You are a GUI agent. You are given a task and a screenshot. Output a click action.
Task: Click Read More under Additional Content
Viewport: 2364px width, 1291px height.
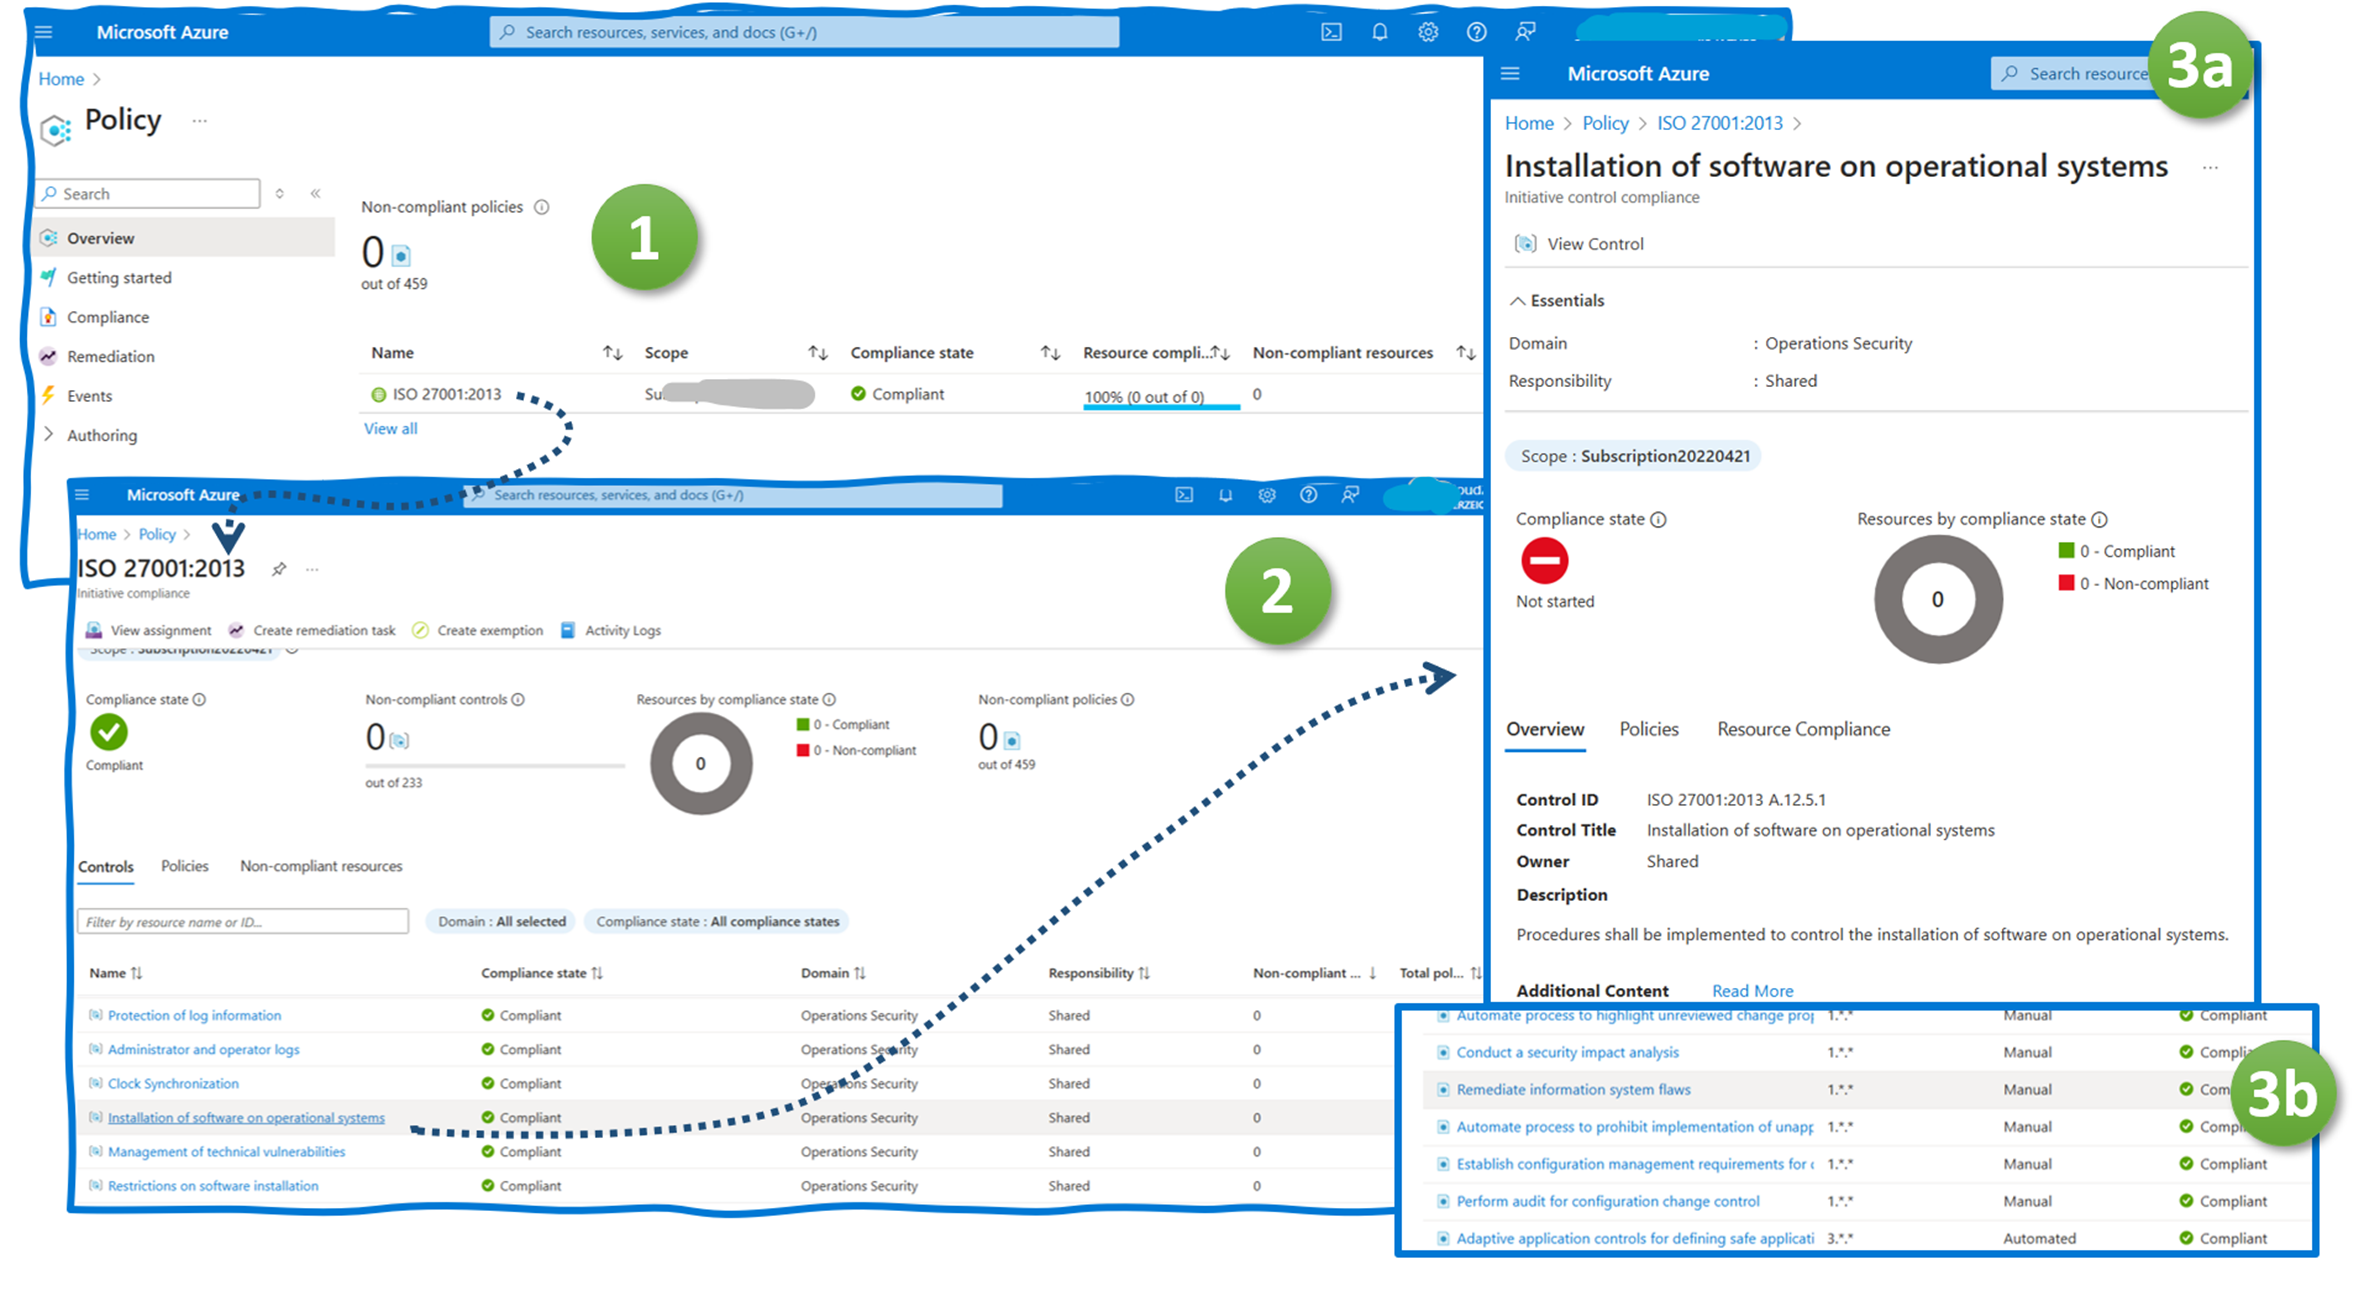point(1752,990)
